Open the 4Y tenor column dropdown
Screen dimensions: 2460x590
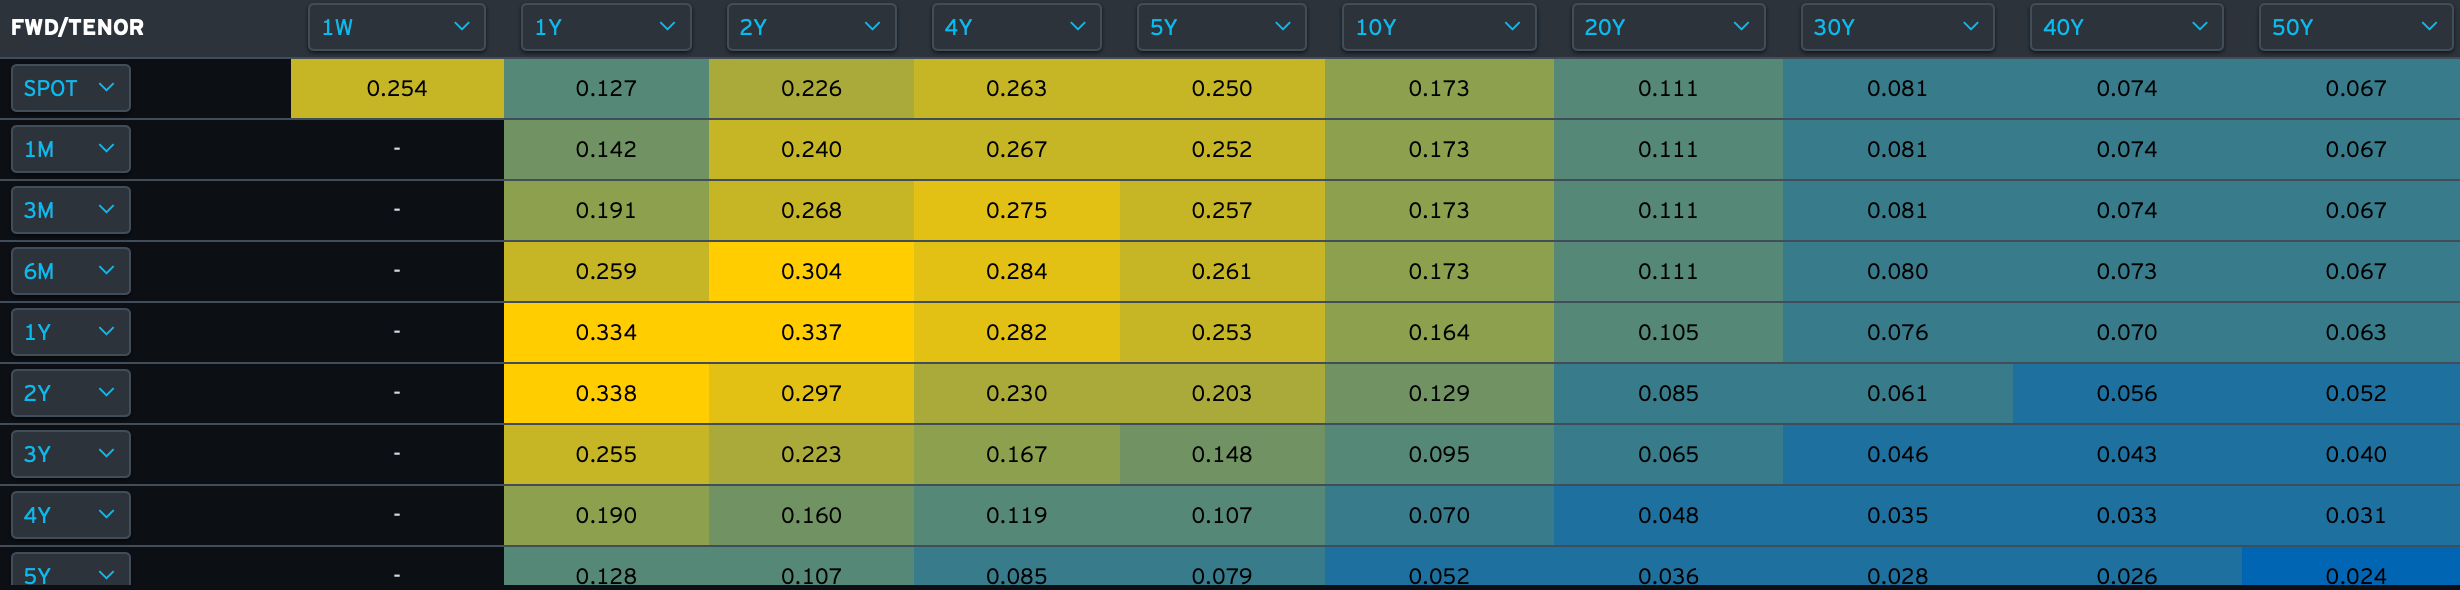coord(1016,27)
